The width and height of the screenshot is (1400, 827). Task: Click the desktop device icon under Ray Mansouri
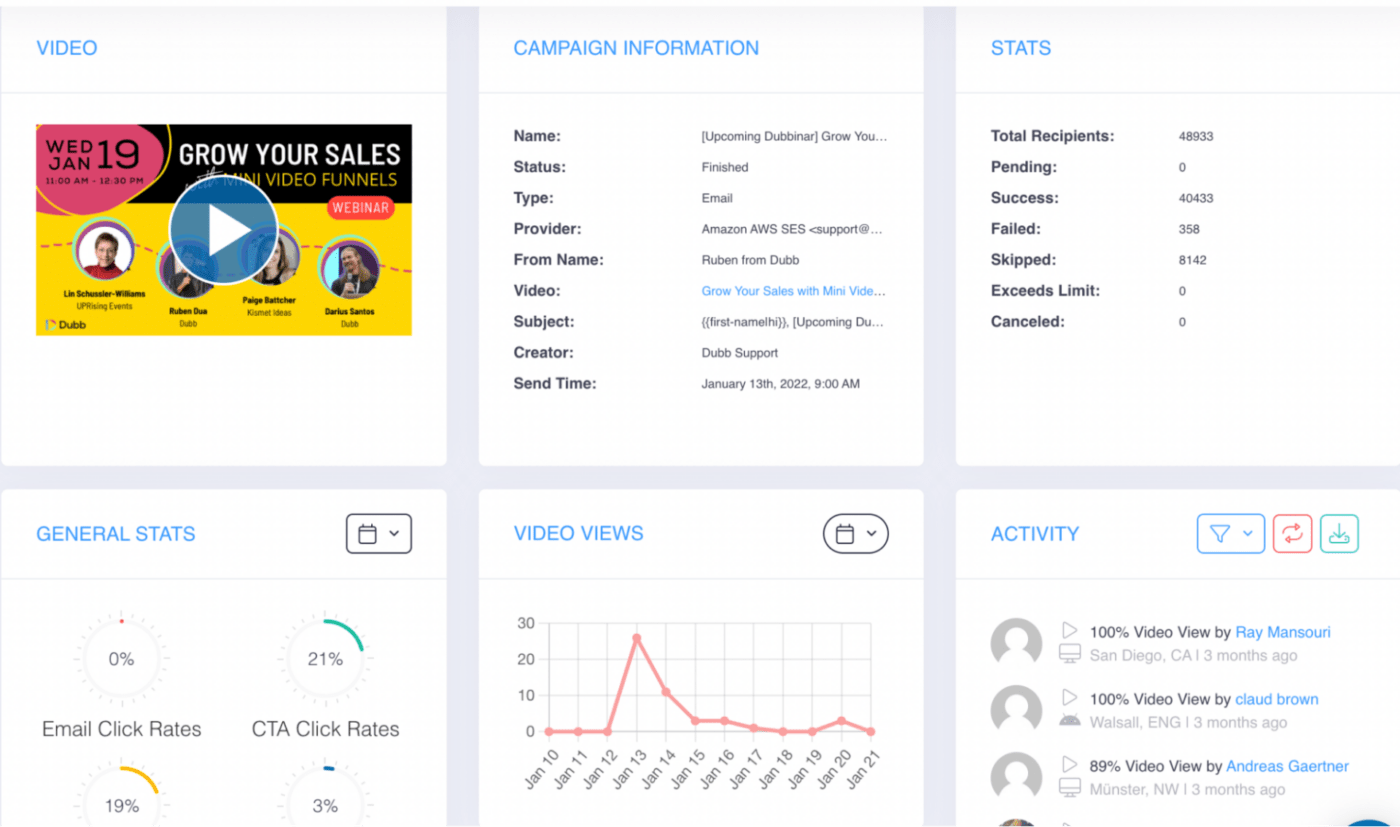[1070, 655]
